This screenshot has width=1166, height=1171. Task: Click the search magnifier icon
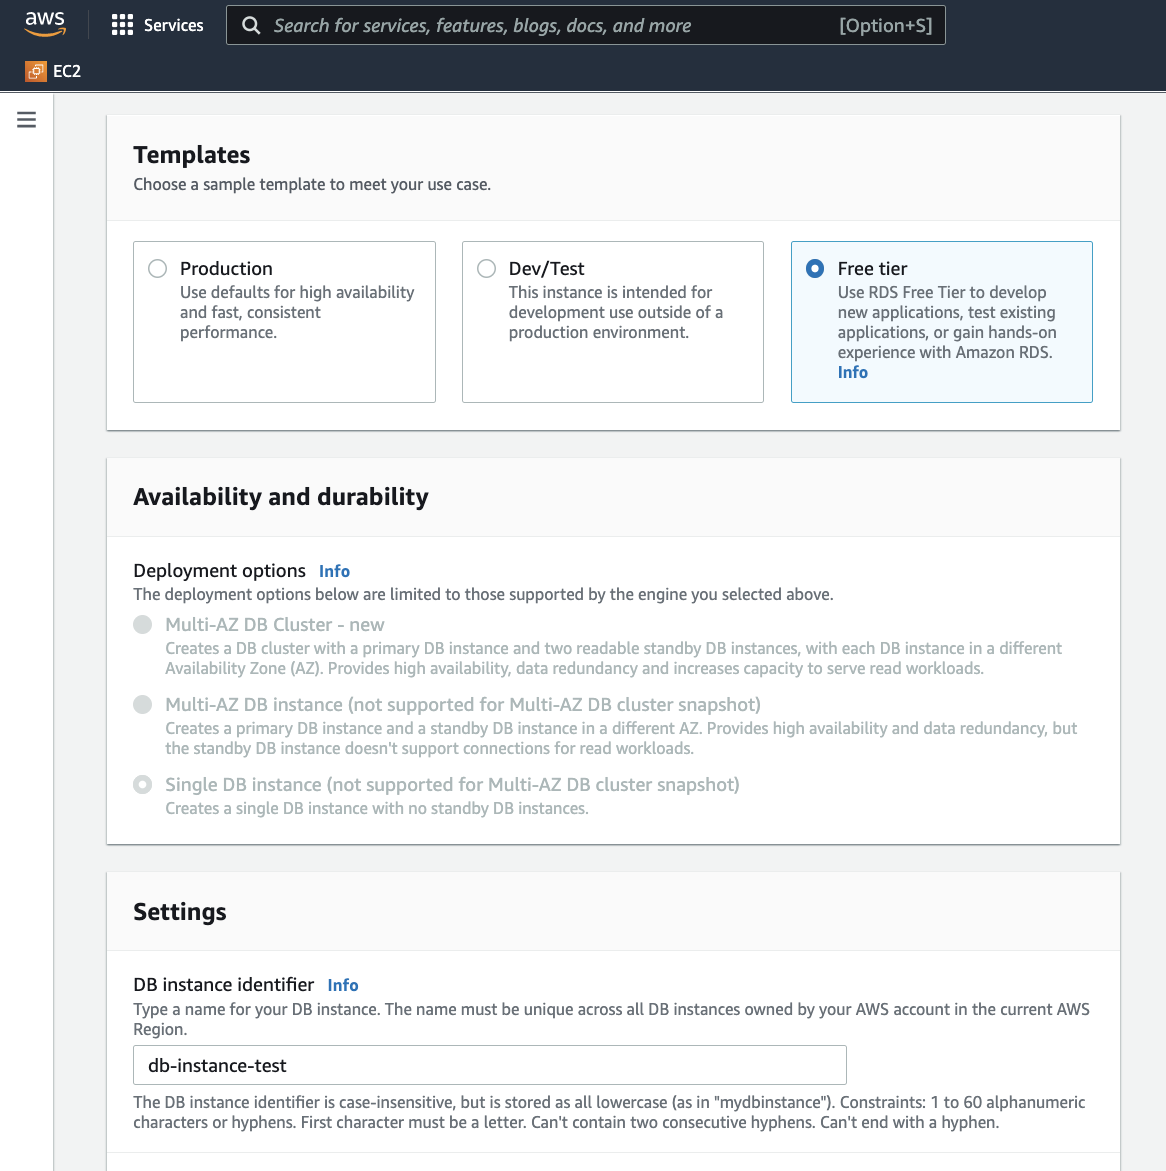(251, 26)
